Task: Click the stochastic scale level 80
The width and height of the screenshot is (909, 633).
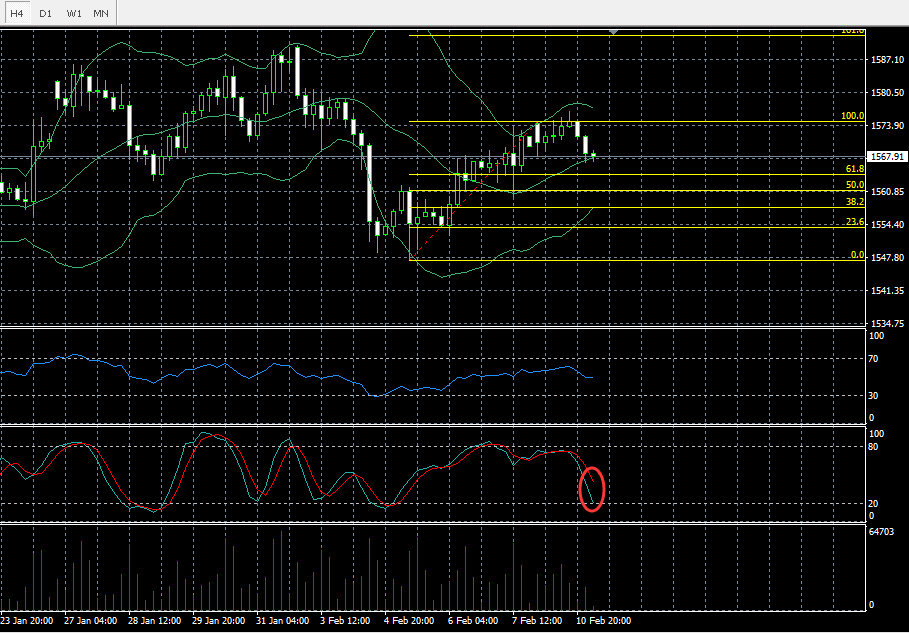Action: pyautogui.click(x=874, y=447)
